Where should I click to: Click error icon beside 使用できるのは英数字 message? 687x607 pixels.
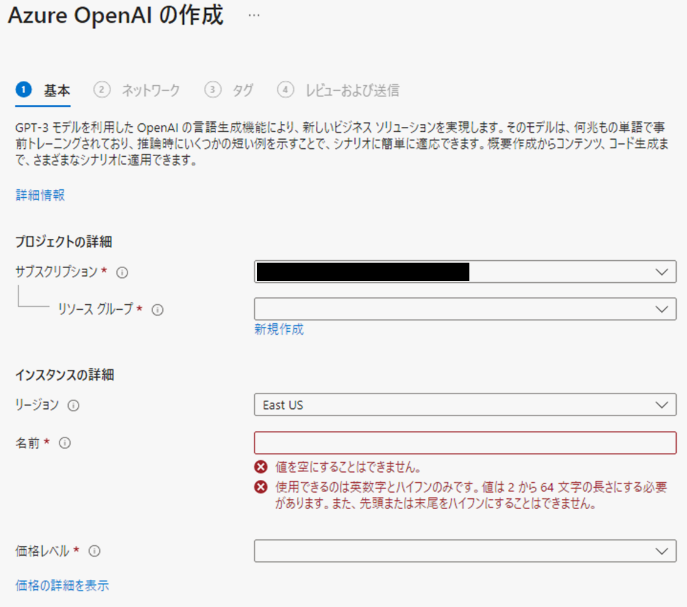click(261, 487)
